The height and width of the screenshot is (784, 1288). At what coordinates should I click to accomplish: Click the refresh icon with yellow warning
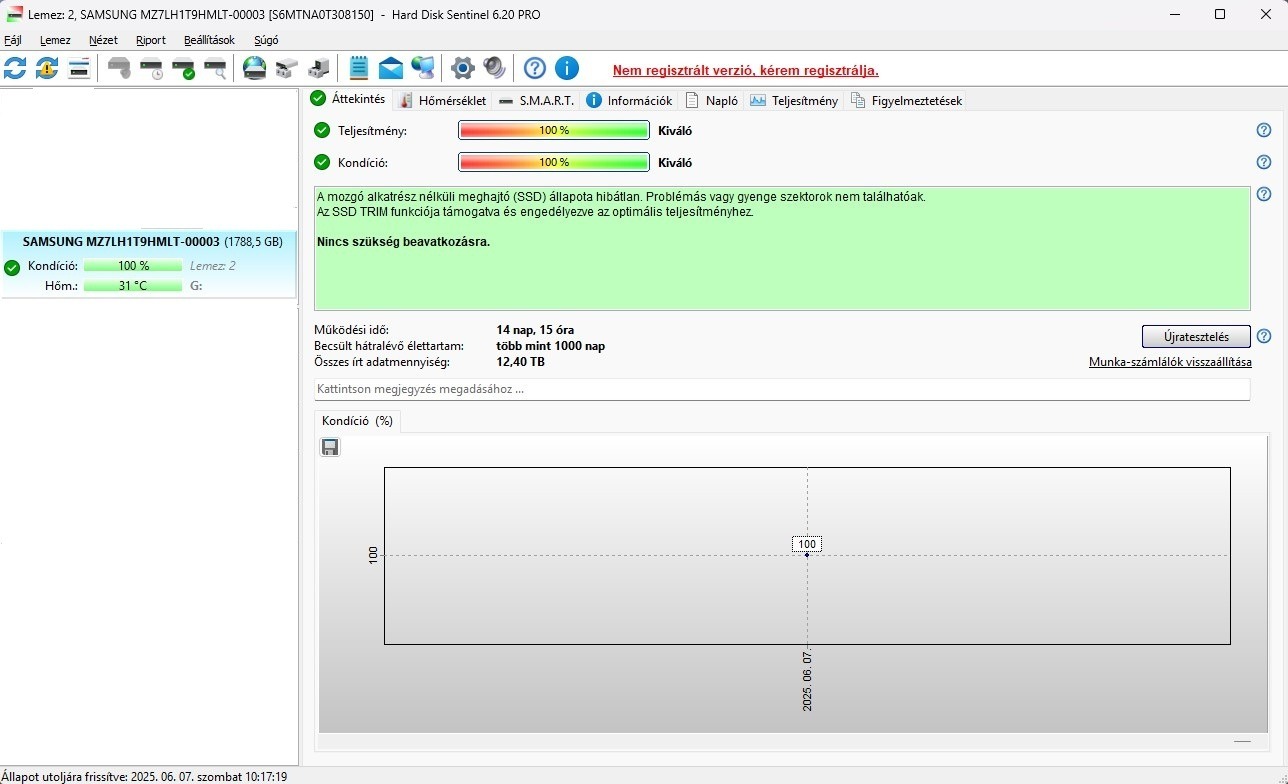(x=47, y=68)
